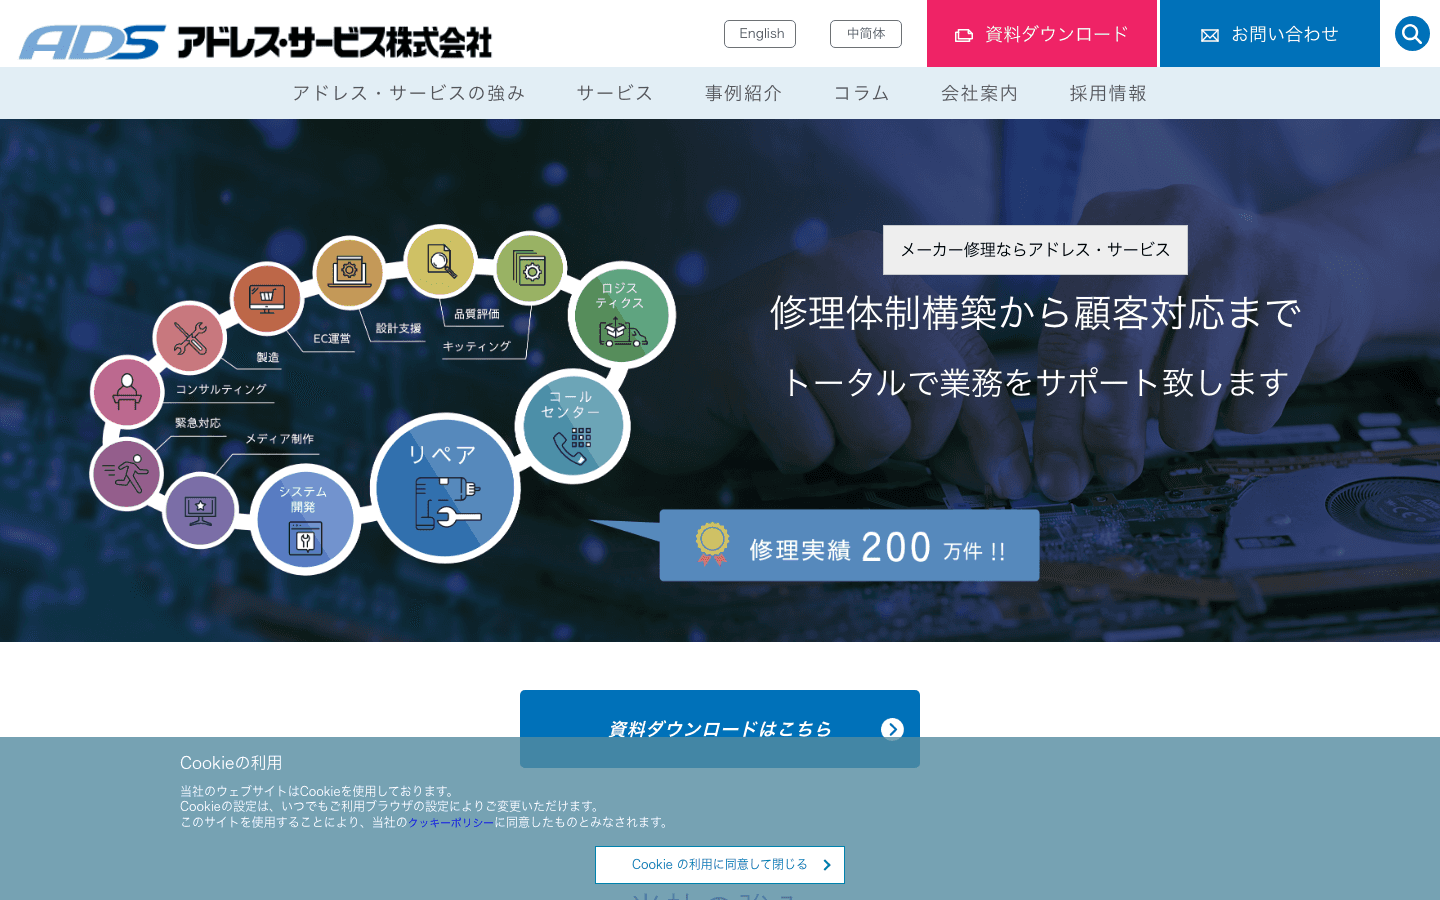
Task: Select the メディア制作 monitor icon
Action: [x=200, y=510]
